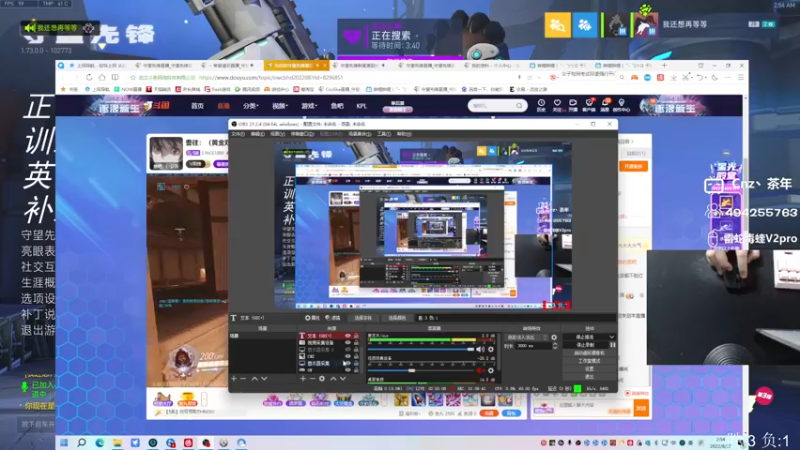
Task: Click transition duration value field
Action: tap(534, 345)
